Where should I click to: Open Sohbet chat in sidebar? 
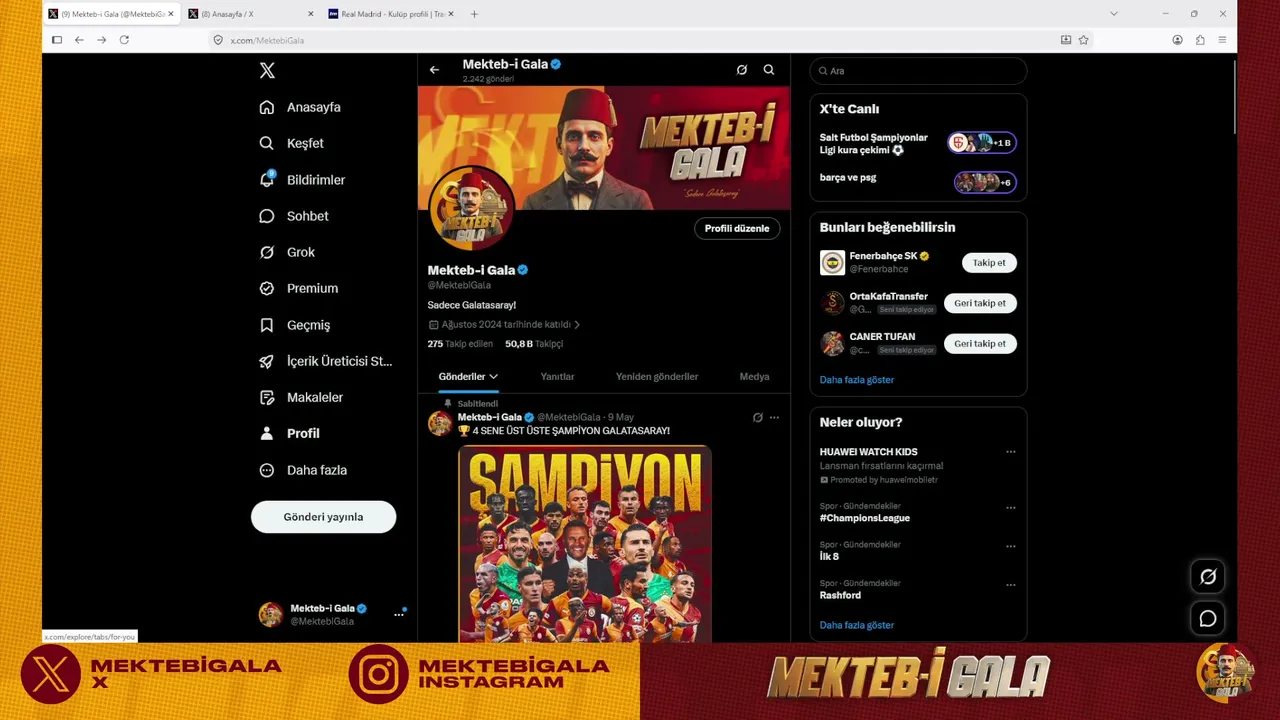[293, 216]
